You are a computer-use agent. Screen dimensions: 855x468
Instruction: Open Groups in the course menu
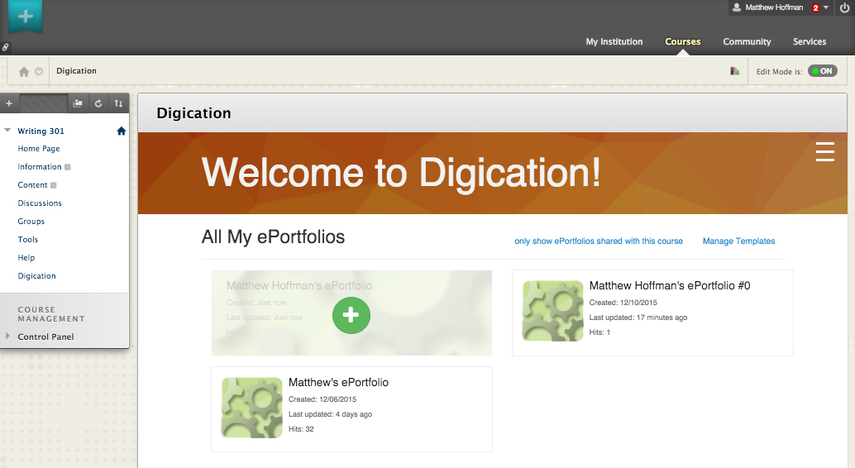click(31, 221)
